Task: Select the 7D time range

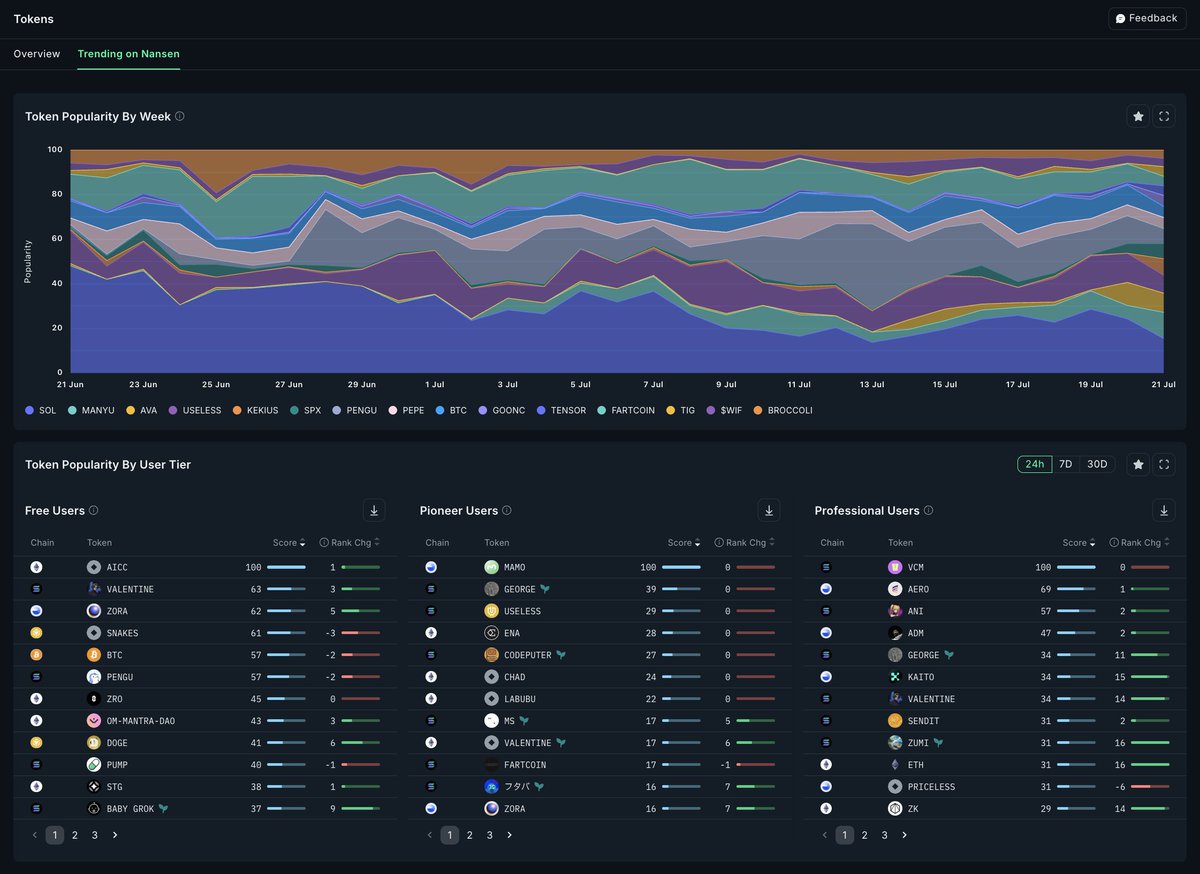Action: [x=1065, y=464]
